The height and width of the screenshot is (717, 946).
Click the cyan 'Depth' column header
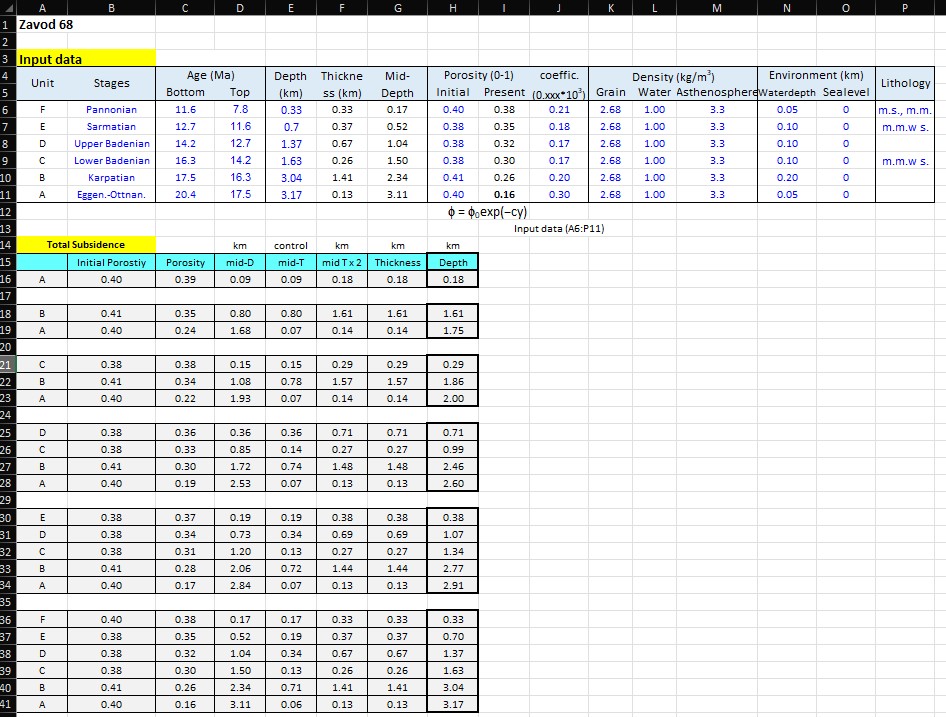[453, 263]
